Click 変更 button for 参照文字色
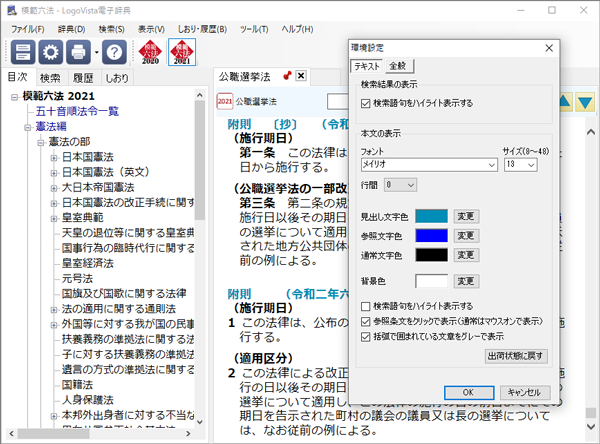The height and width of the screenshot is (444, 600). pos(466,235)
